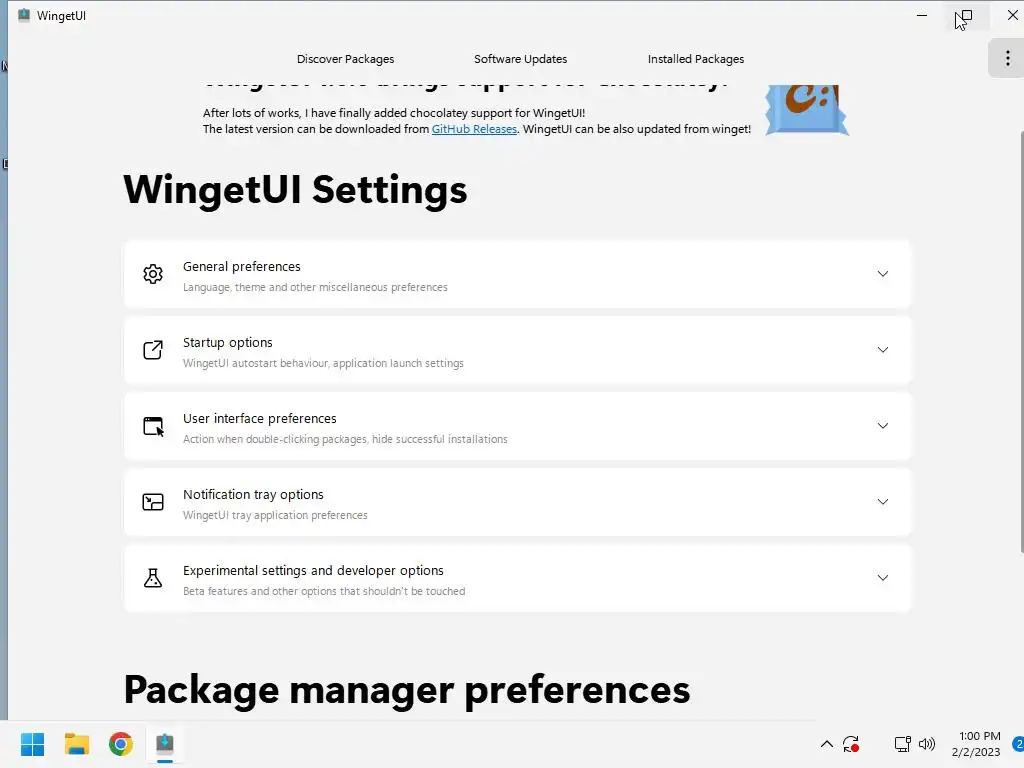Close the WingetUI window

(x=1012, y=15)
